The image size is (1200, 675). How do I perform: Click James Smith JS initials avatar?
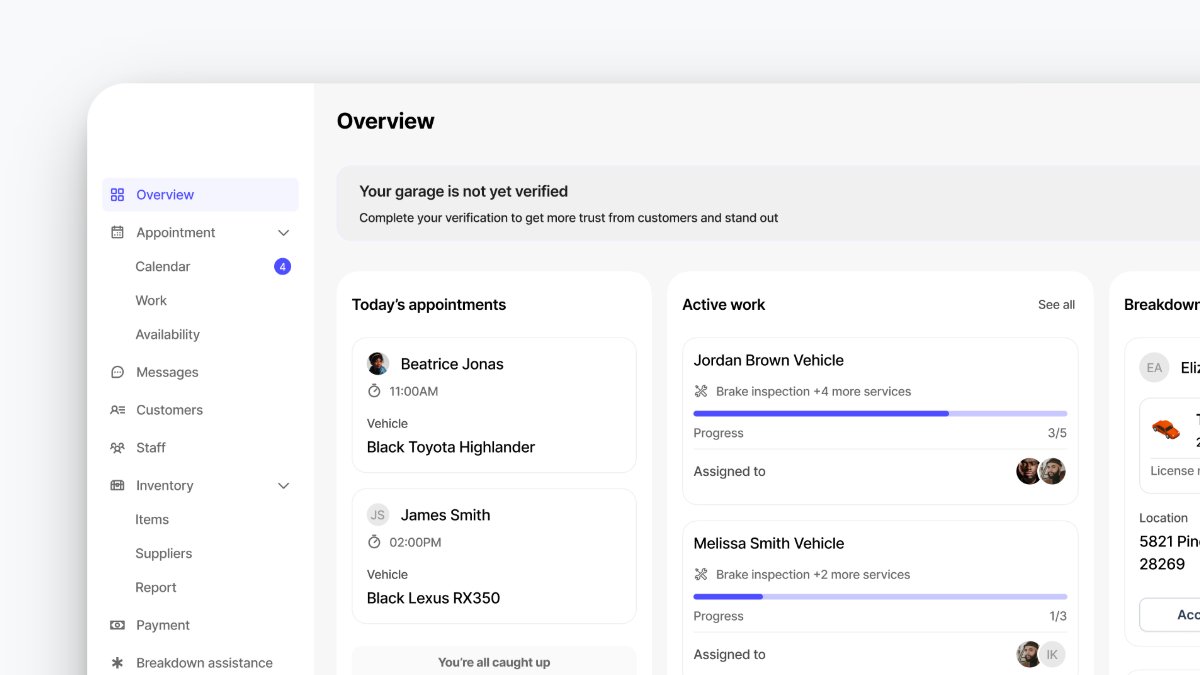[378, 515]
